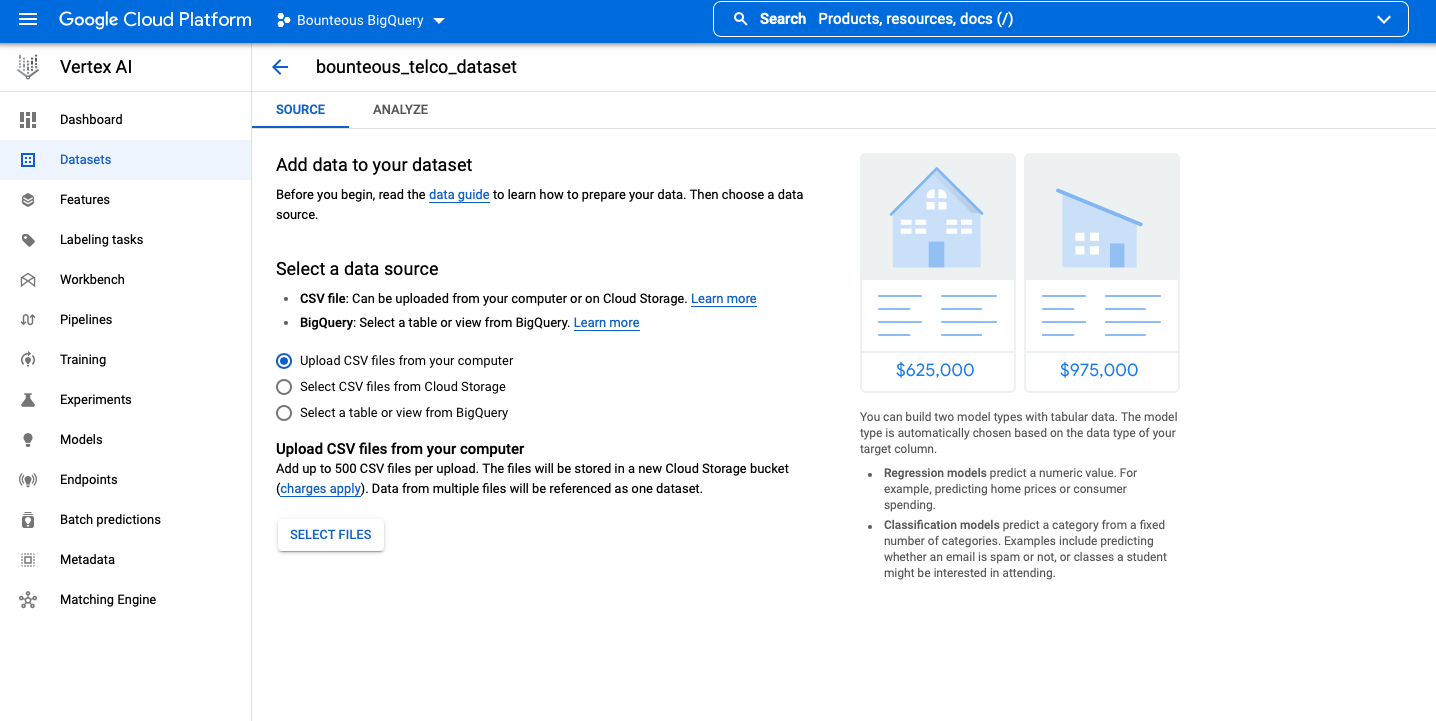Click the Endpoints broadcast icon
Image resolution: width=1436 pixels, height=721 pixels.
(28, 480)
